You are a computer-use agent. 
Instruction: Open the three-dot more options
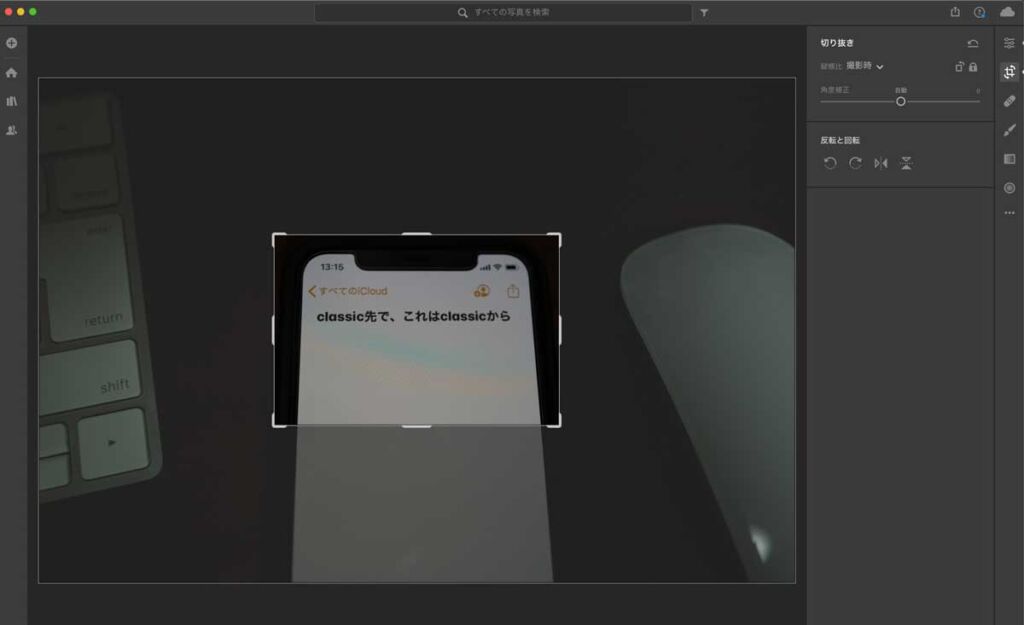1010,213
